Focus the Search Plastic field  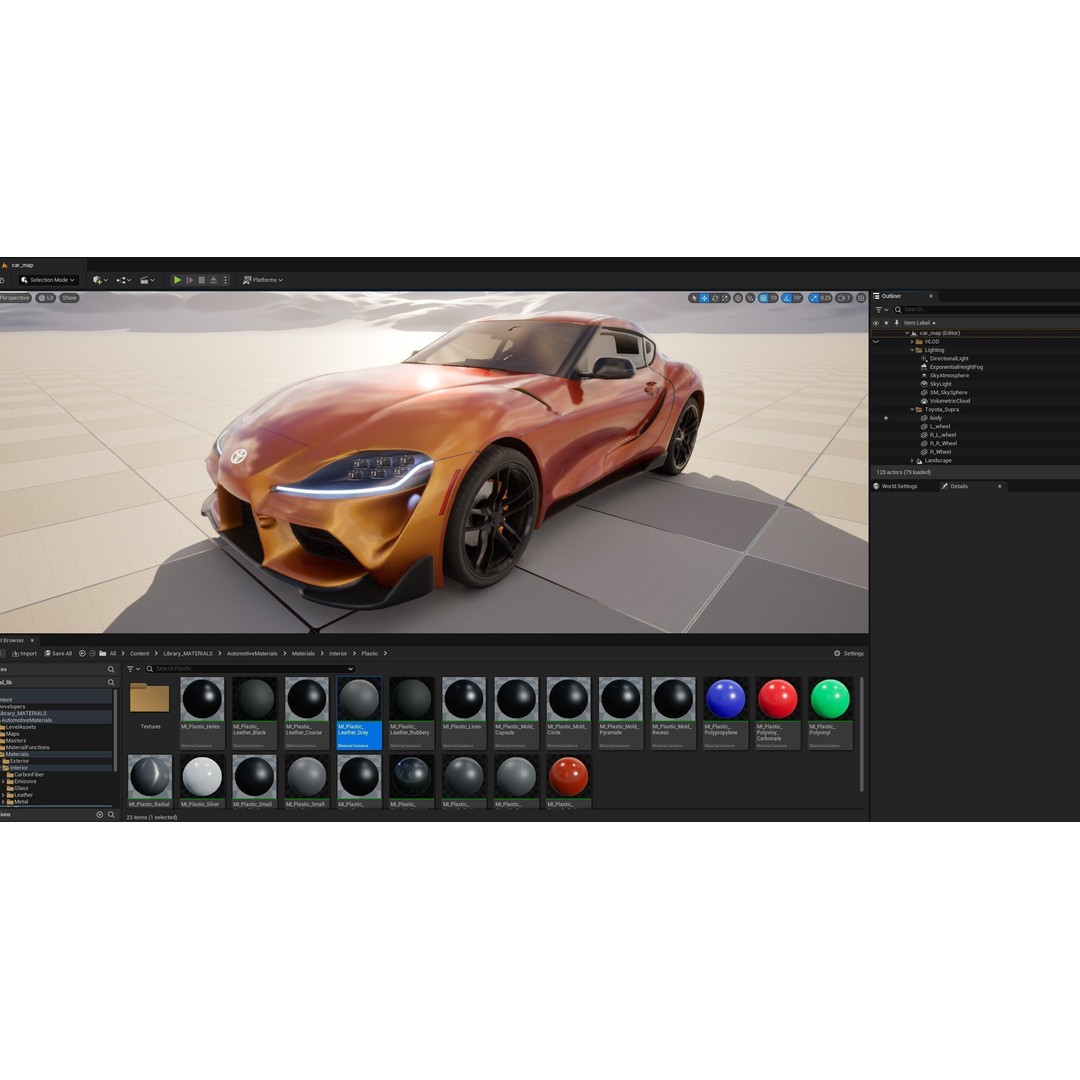click(x=250, y=669)
